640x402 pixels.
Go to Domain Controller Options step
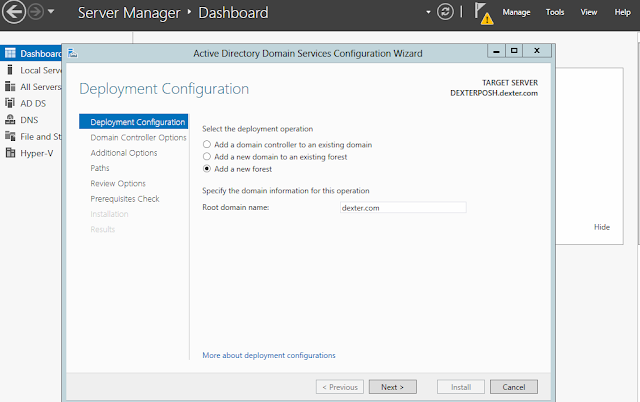pos(138,138)
